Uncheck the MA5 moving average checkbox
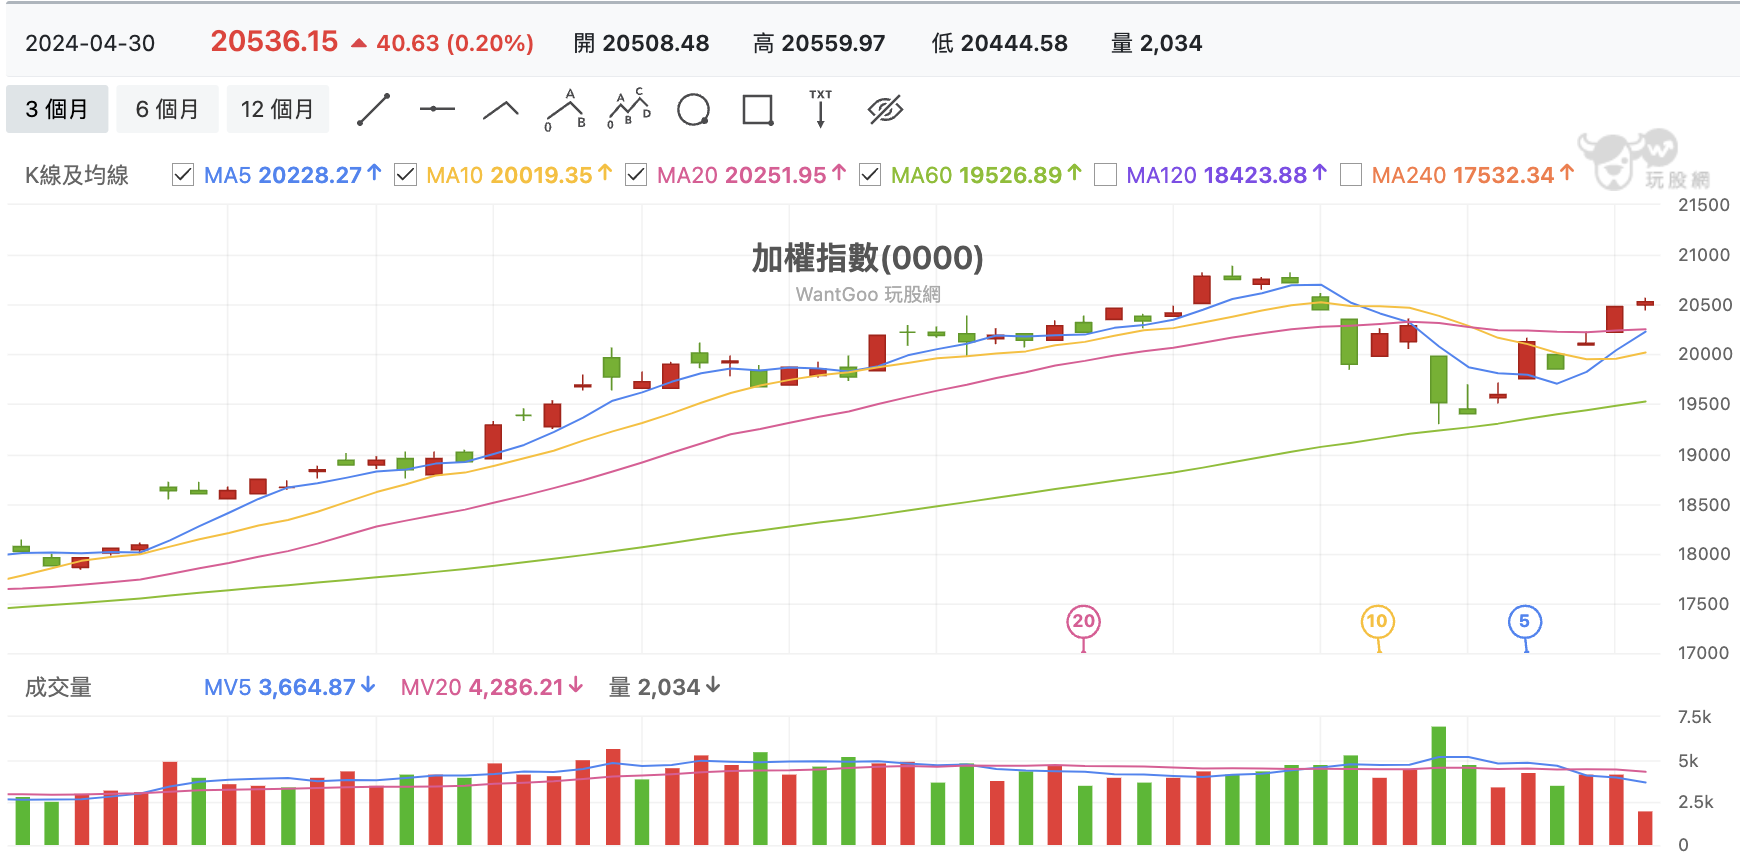This screenshot has height=860, width=1740. pyautogui.click(x=183, y=175)
